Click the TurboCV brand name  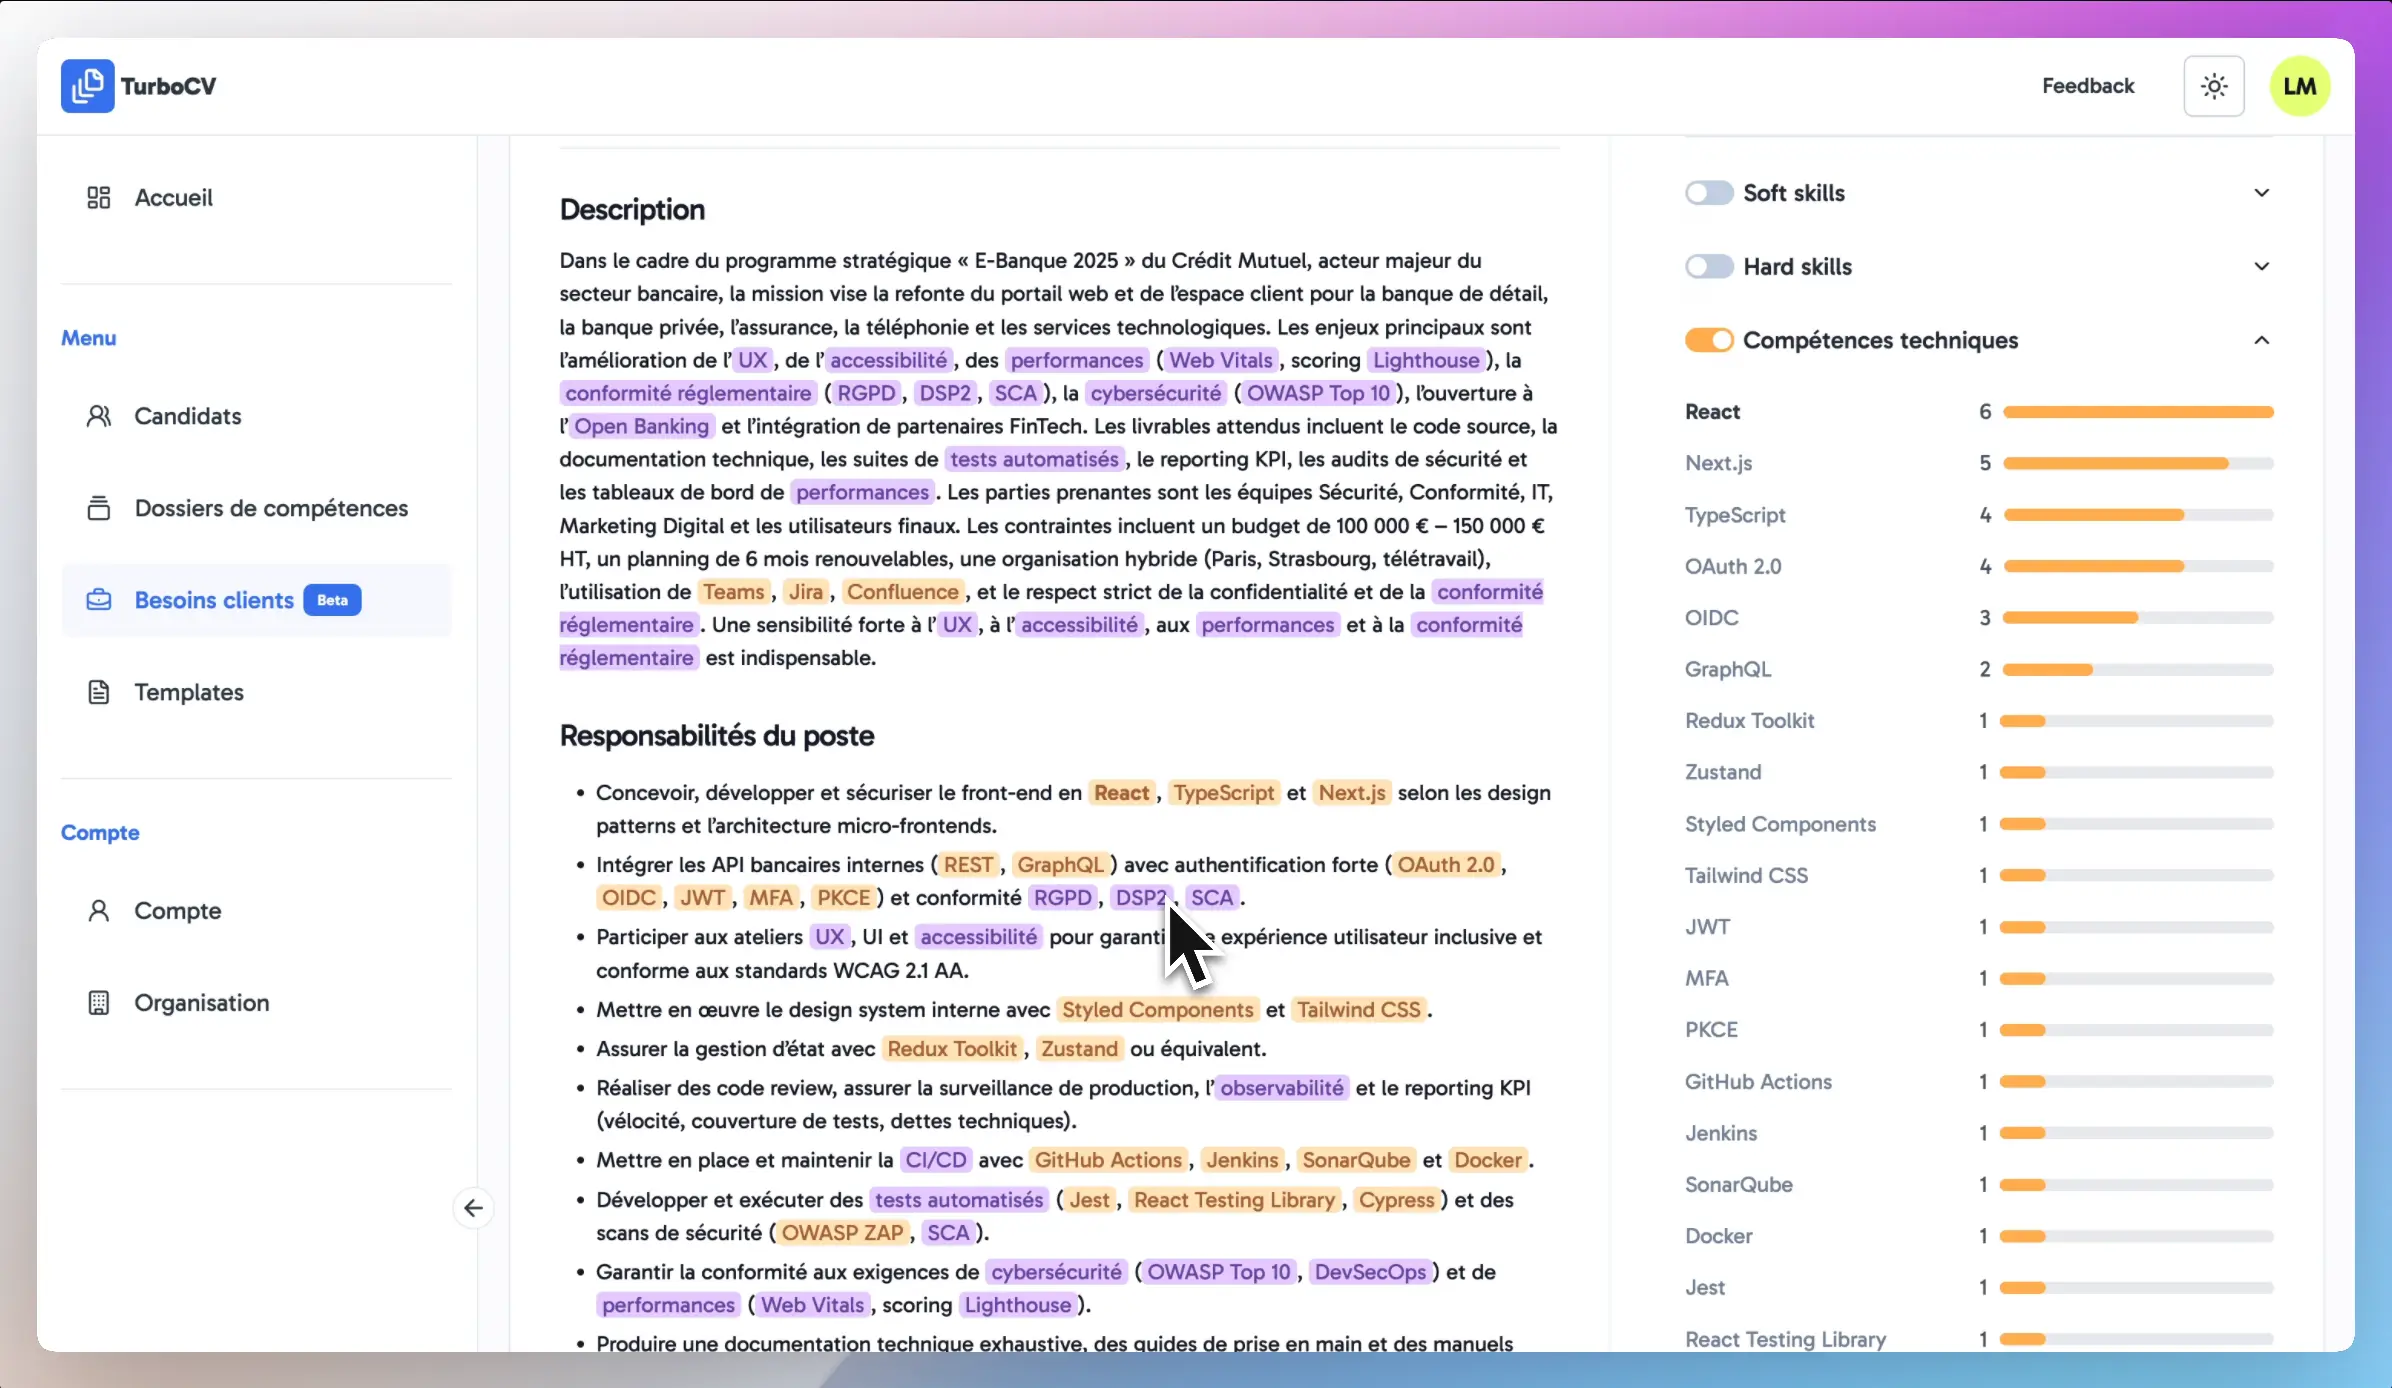click(168, 86)
